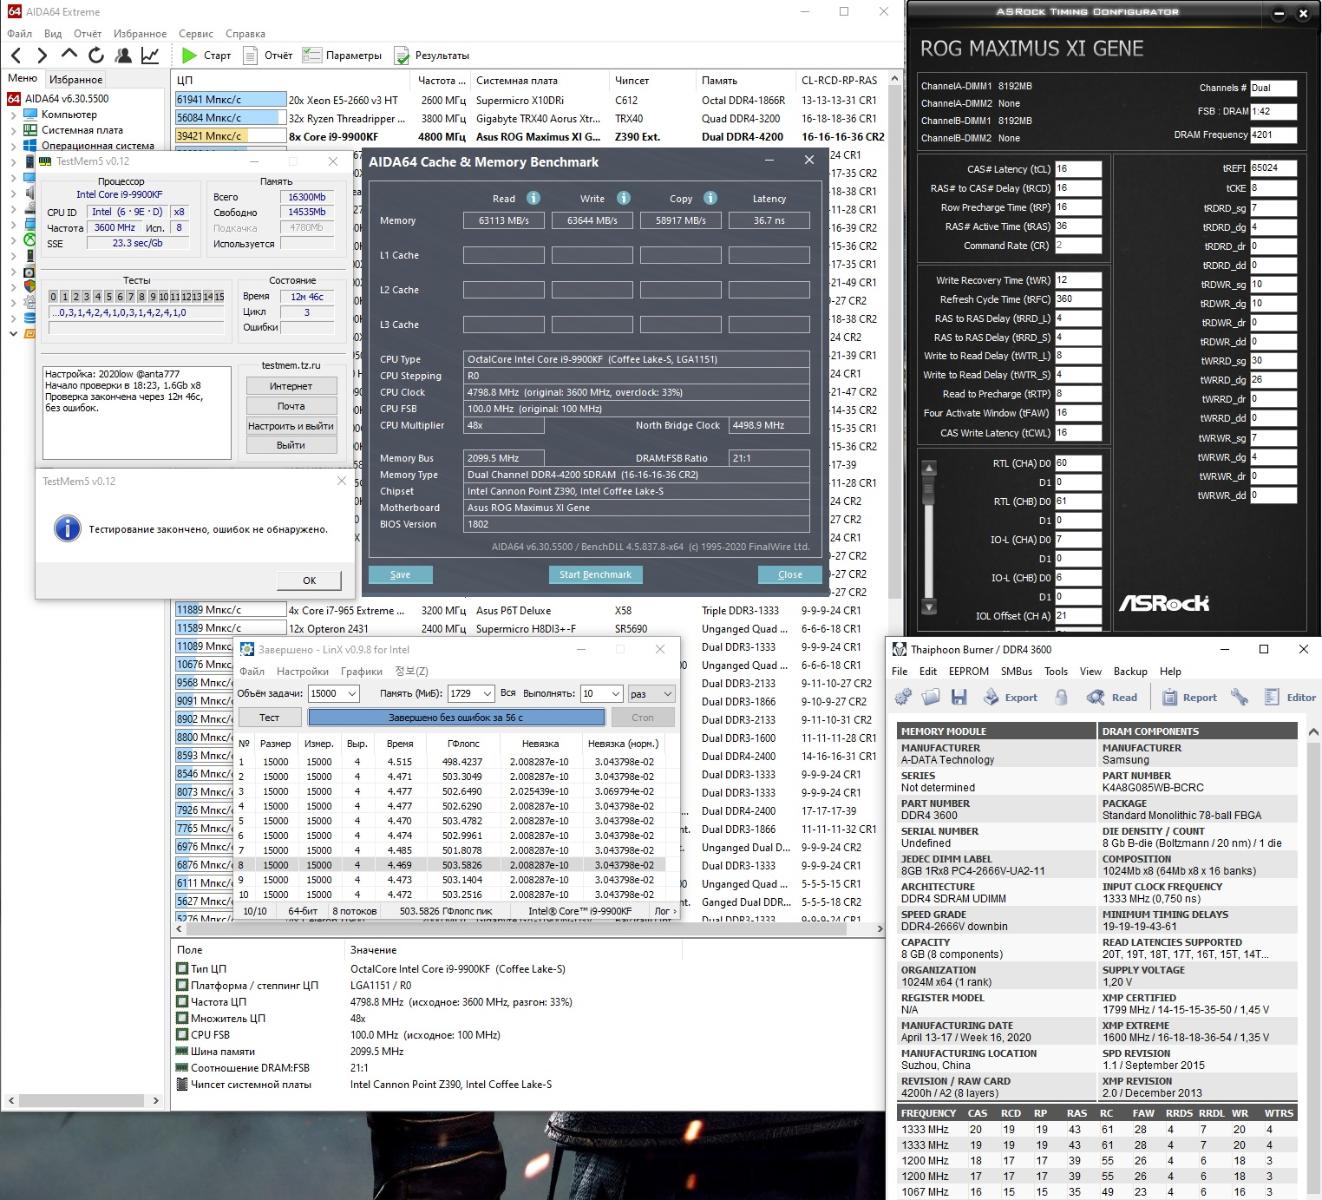Image resolution: width=1322 pixels, height=1200 pixels.
Task: Click the gear icon in Thaiphoon Burner toolbar
Action: [x=903, y=697]
